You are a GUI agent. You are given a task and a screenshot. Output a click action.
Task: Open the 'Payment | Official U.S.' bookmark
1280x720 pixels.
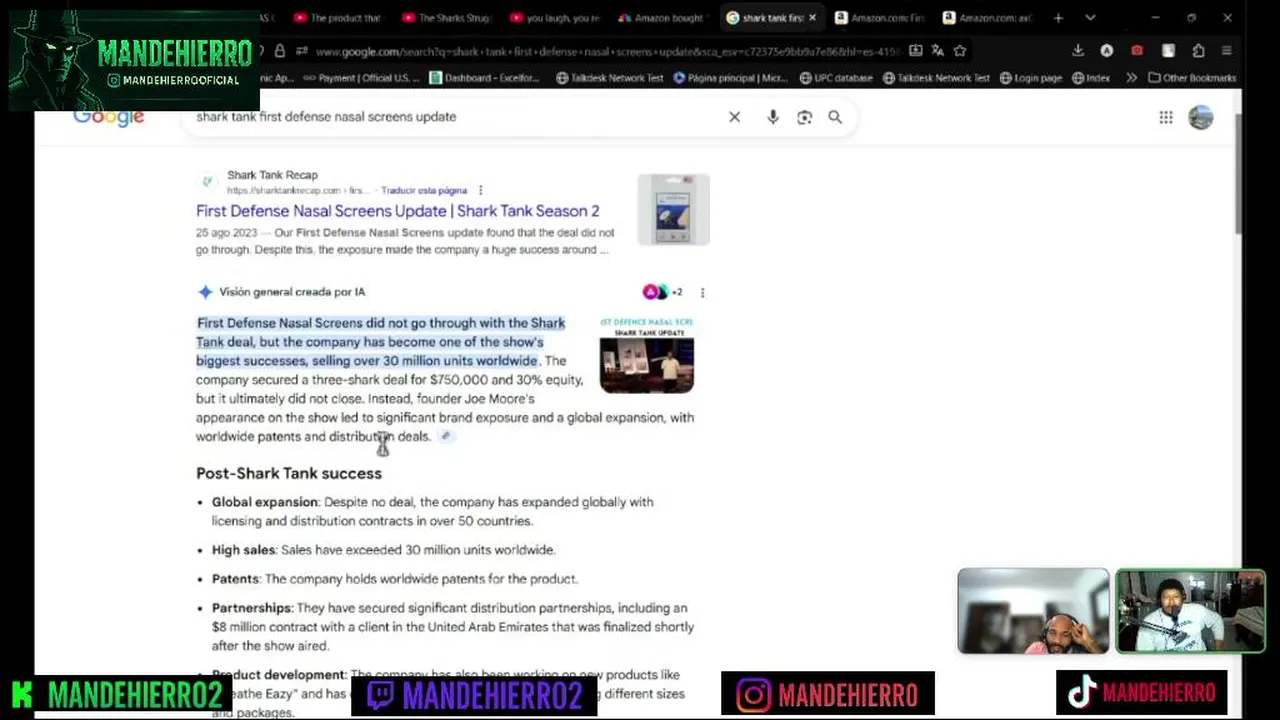pyautogui.click(x=361, y=78)
